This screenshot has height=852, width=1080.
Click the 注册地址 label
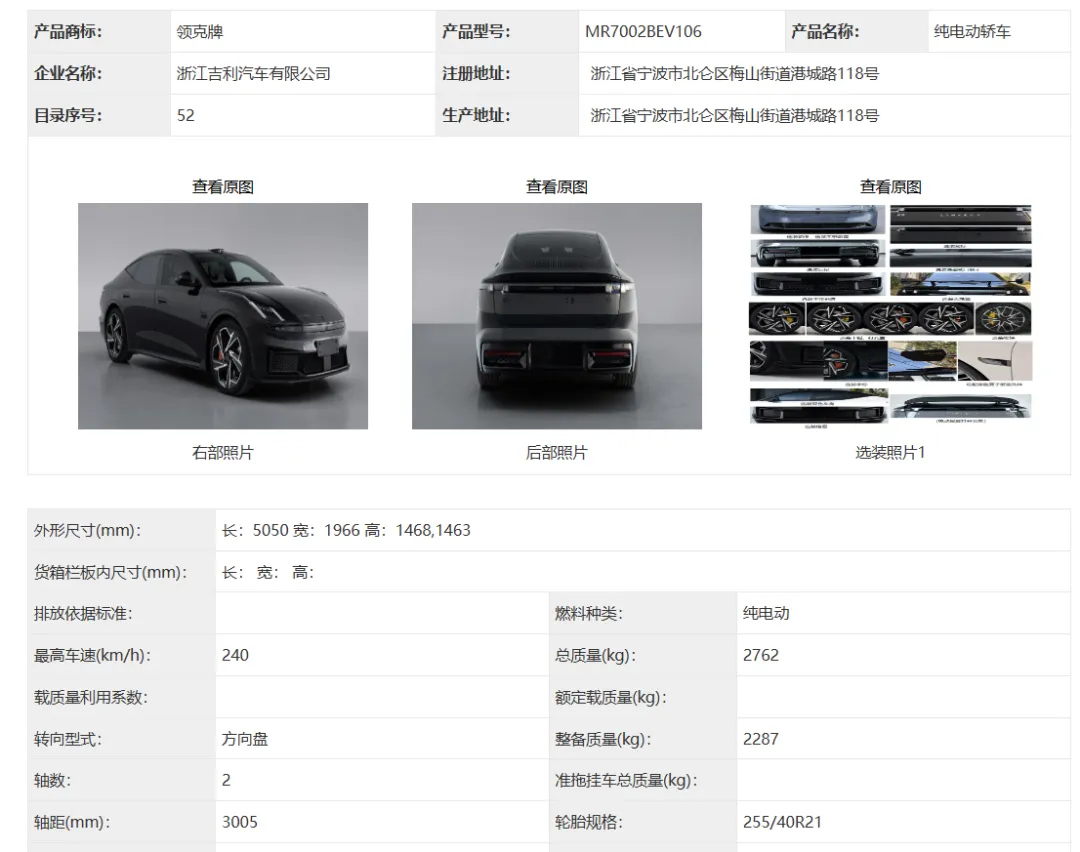(476, 74)
